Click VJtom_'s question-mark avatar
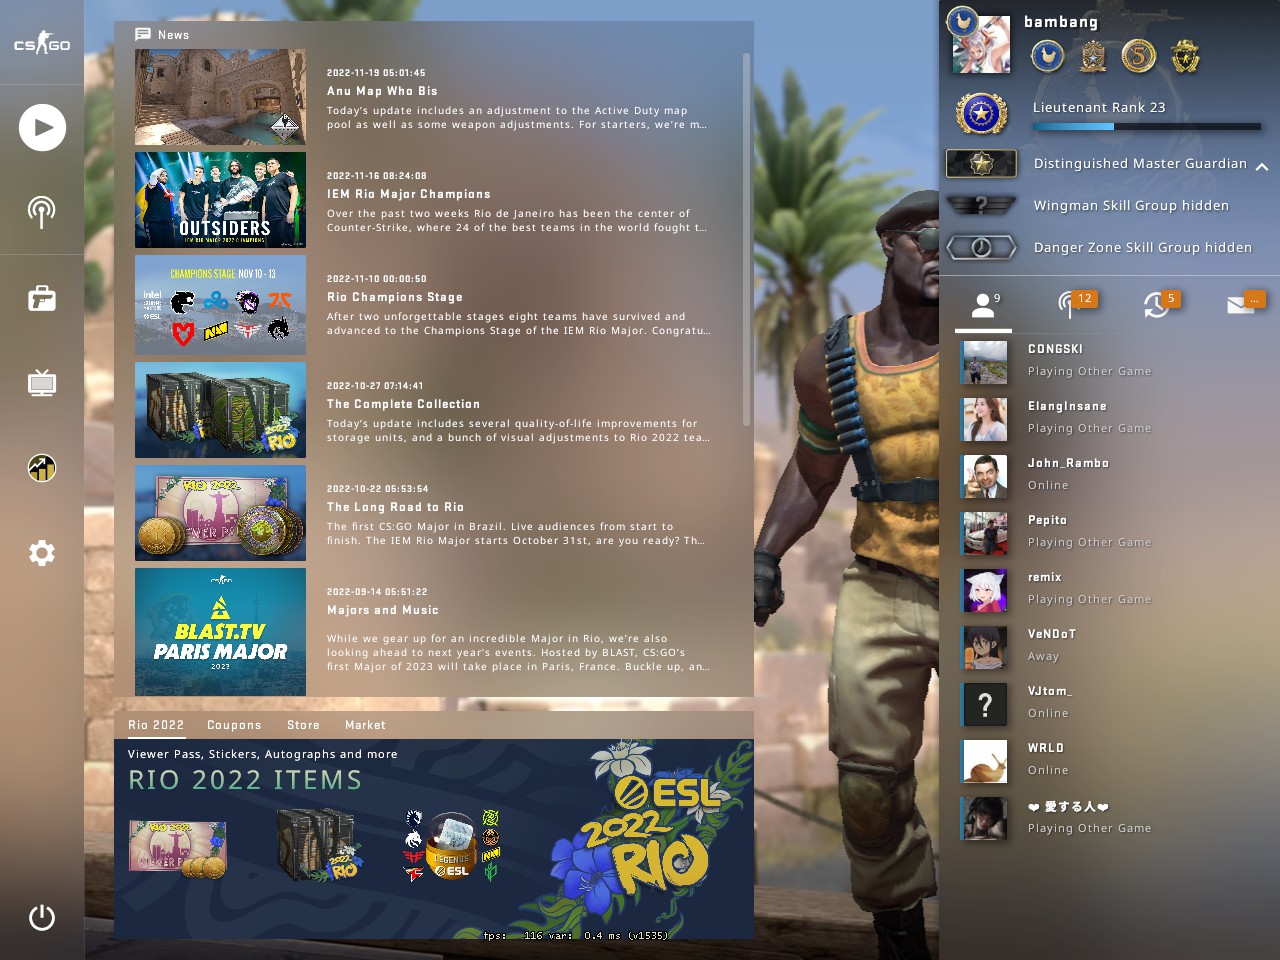This screenshot has height=960, width=1280. point(985,705)
